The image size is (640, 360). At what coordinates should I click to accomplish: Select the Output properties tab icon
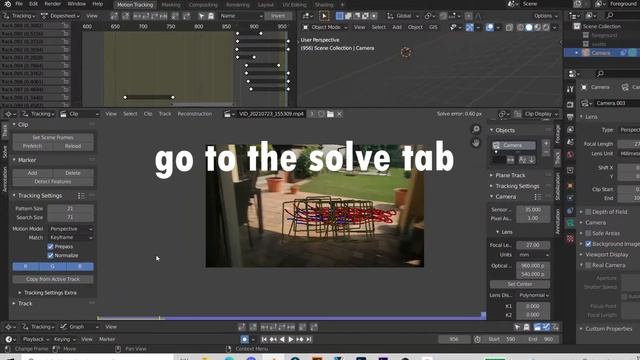pos(570,117)
